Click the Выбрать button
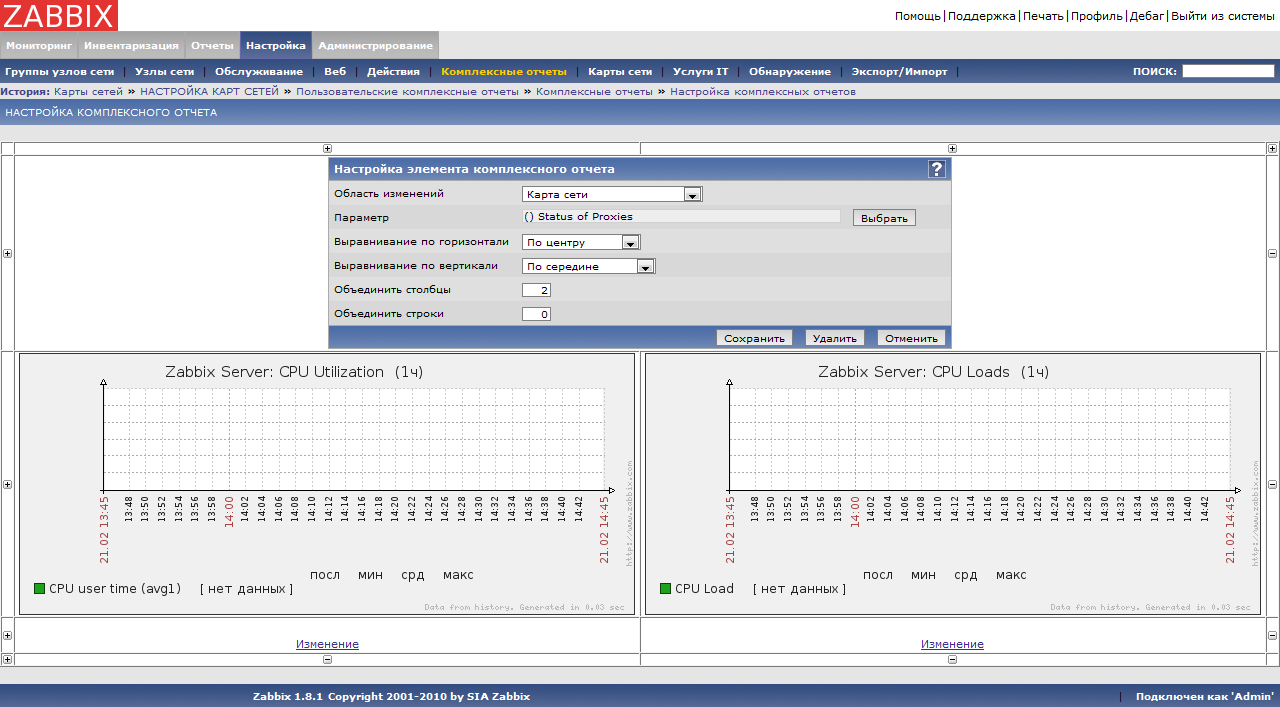Image resolution: width=1280 pixels, height=707 pixels. (884, 218)
